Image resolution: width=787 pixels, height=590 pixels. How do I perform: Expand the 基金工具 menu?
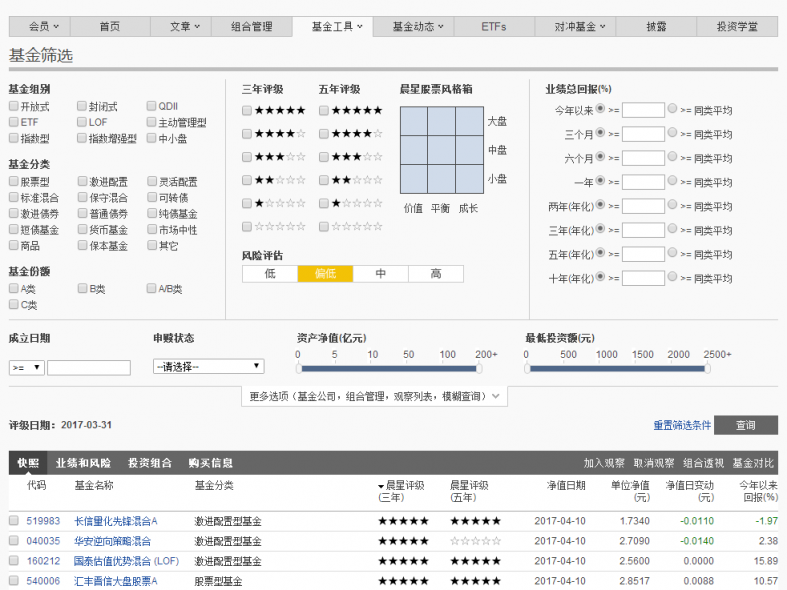point(333,27)
